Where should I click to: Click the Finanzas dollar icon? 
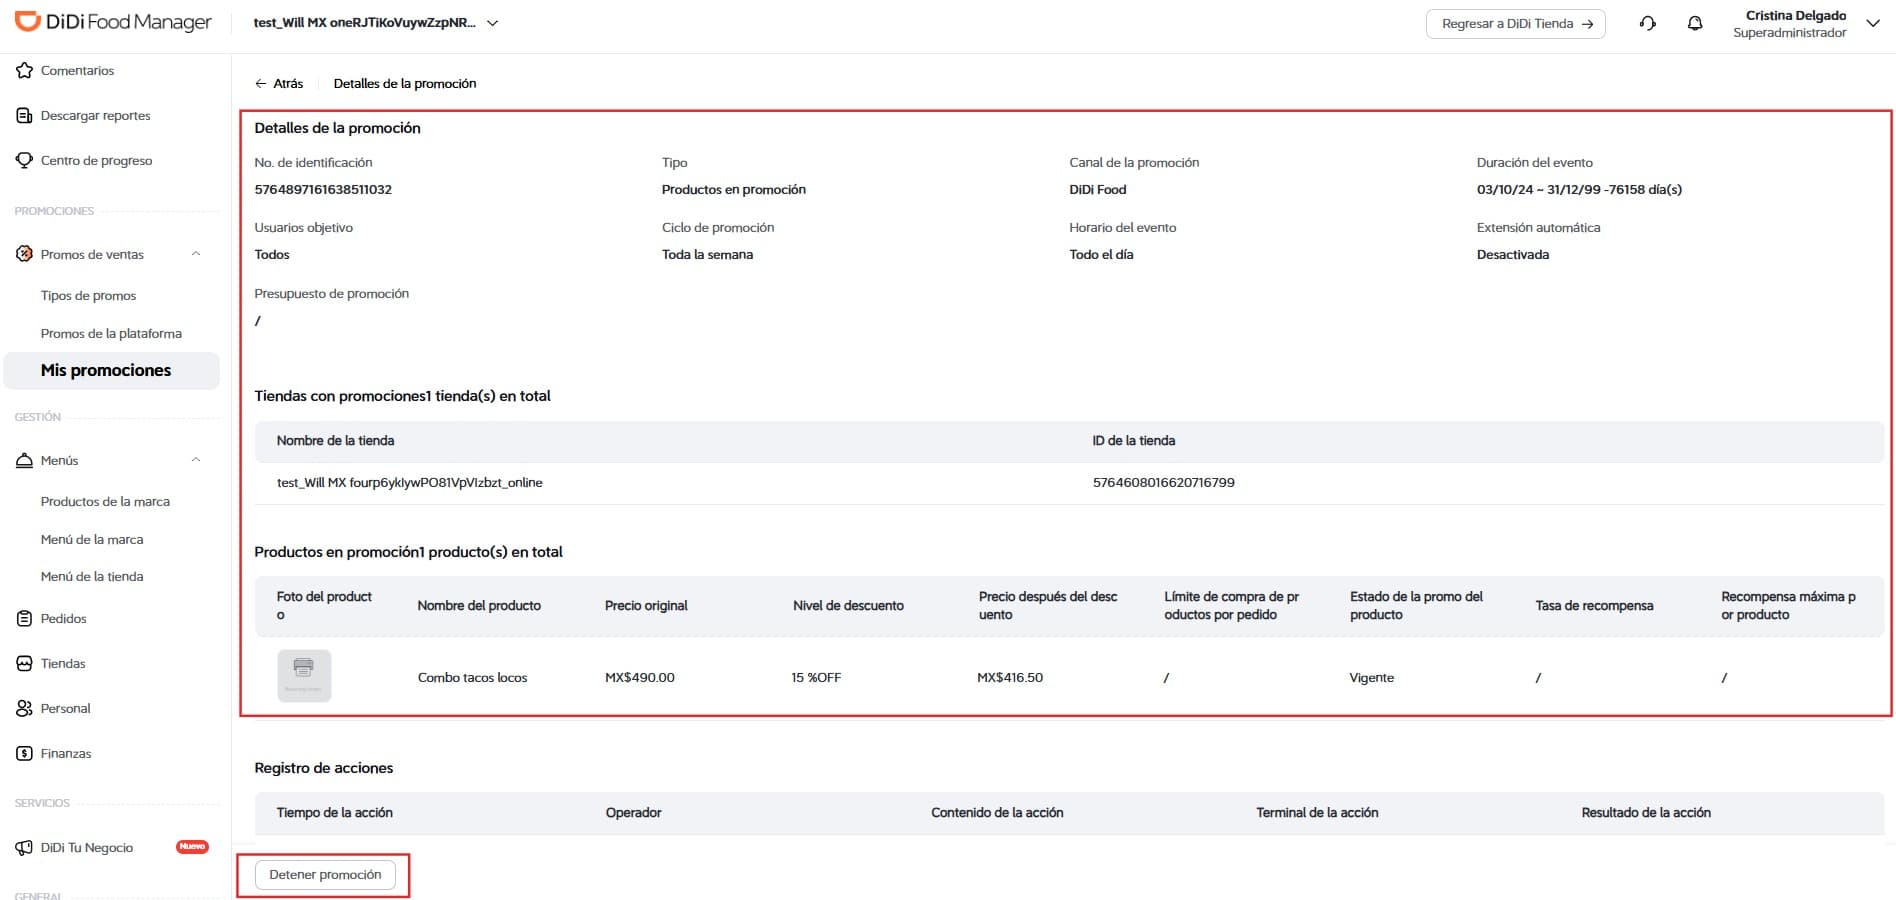24,753
